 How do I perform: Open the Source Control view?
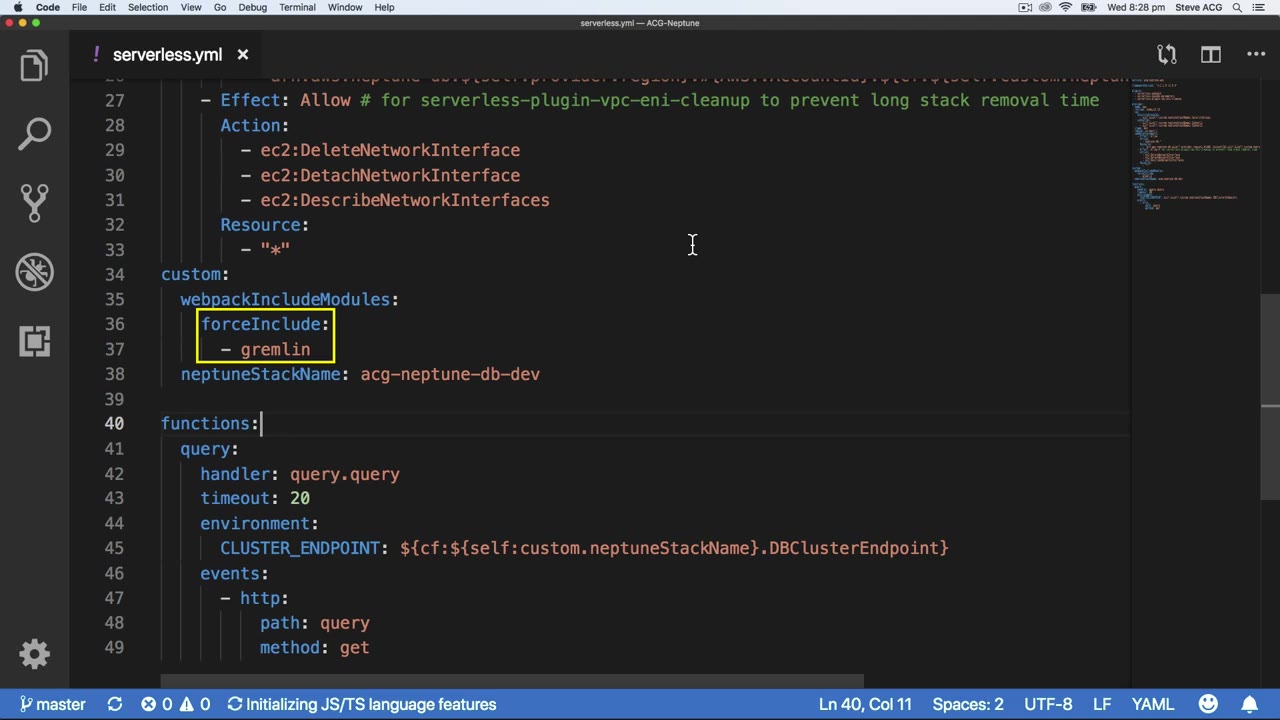point(34,203)
